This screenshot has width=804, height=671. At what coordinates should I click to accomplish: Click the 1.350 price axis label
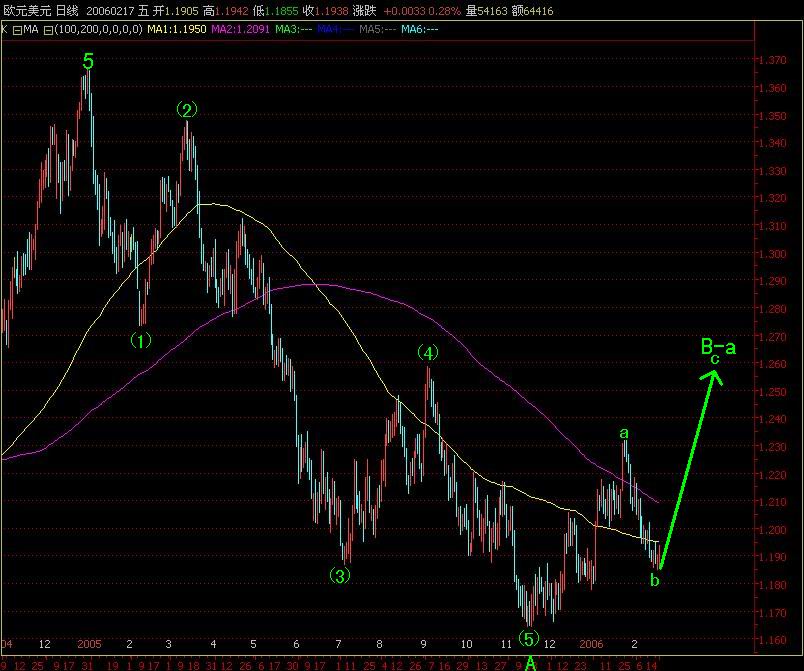pyautogui.click(x=772, y=116)
